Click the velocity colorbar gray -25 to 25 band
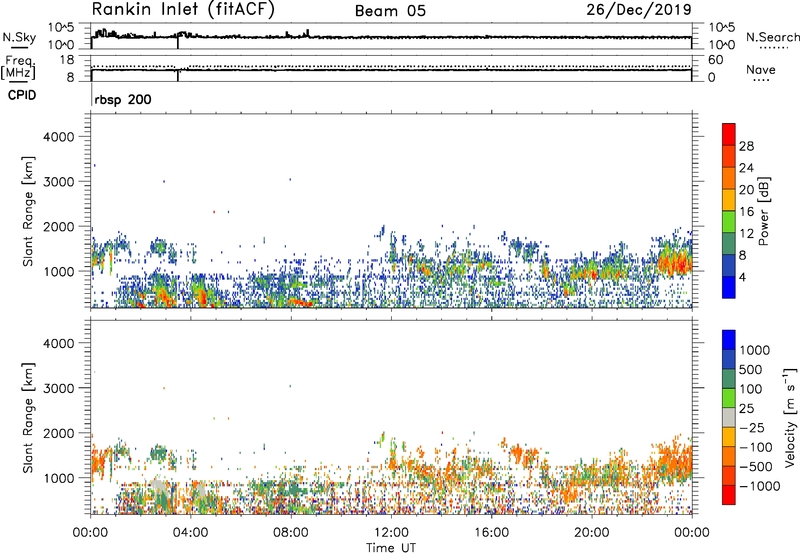 [x=729, y=418]
